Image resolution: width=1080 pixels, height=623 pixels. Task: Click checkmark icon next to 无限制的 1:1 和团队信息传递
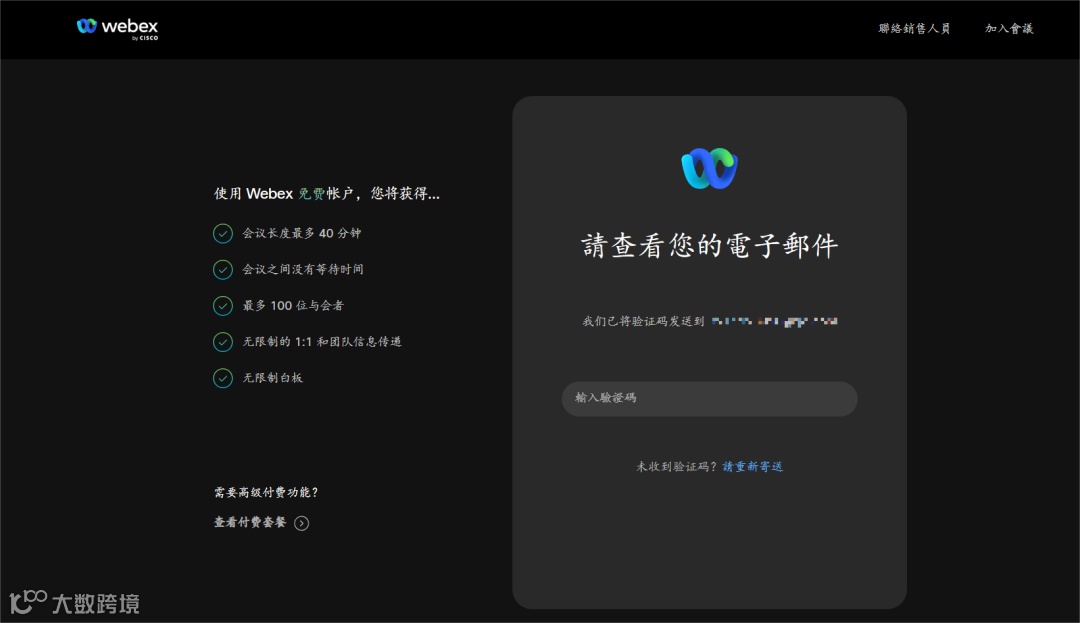coord(222,341)
